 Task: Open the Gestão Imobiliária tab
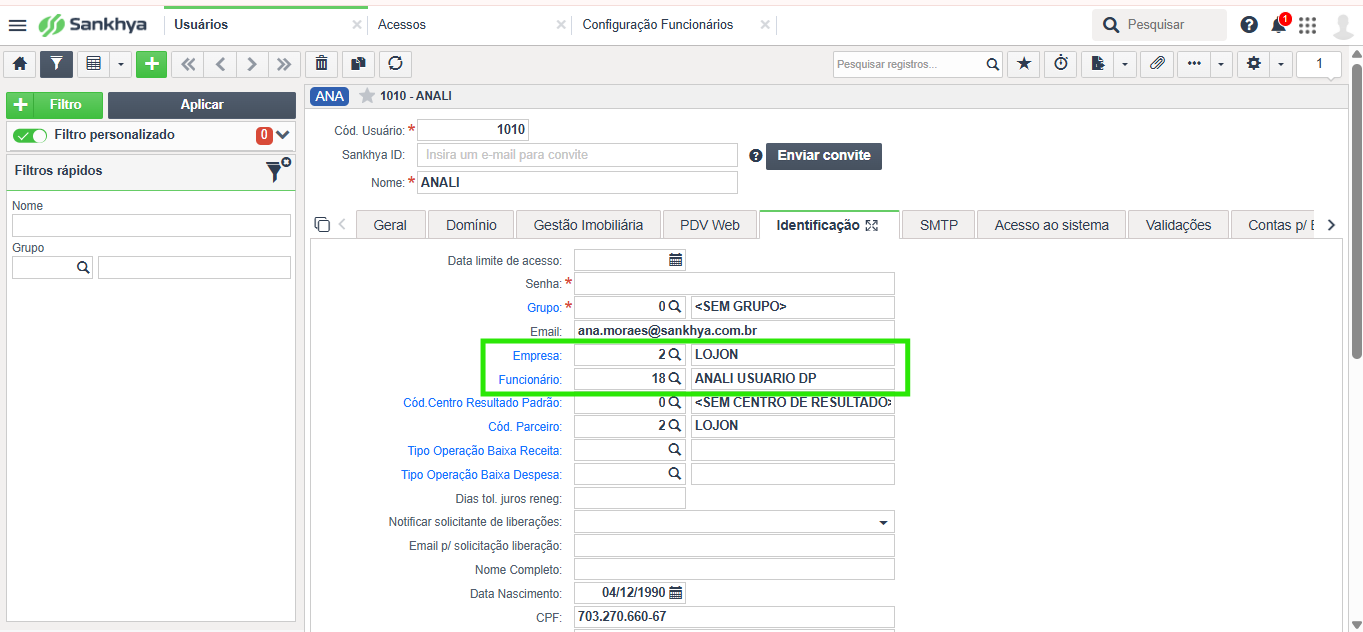coord(588,225)
